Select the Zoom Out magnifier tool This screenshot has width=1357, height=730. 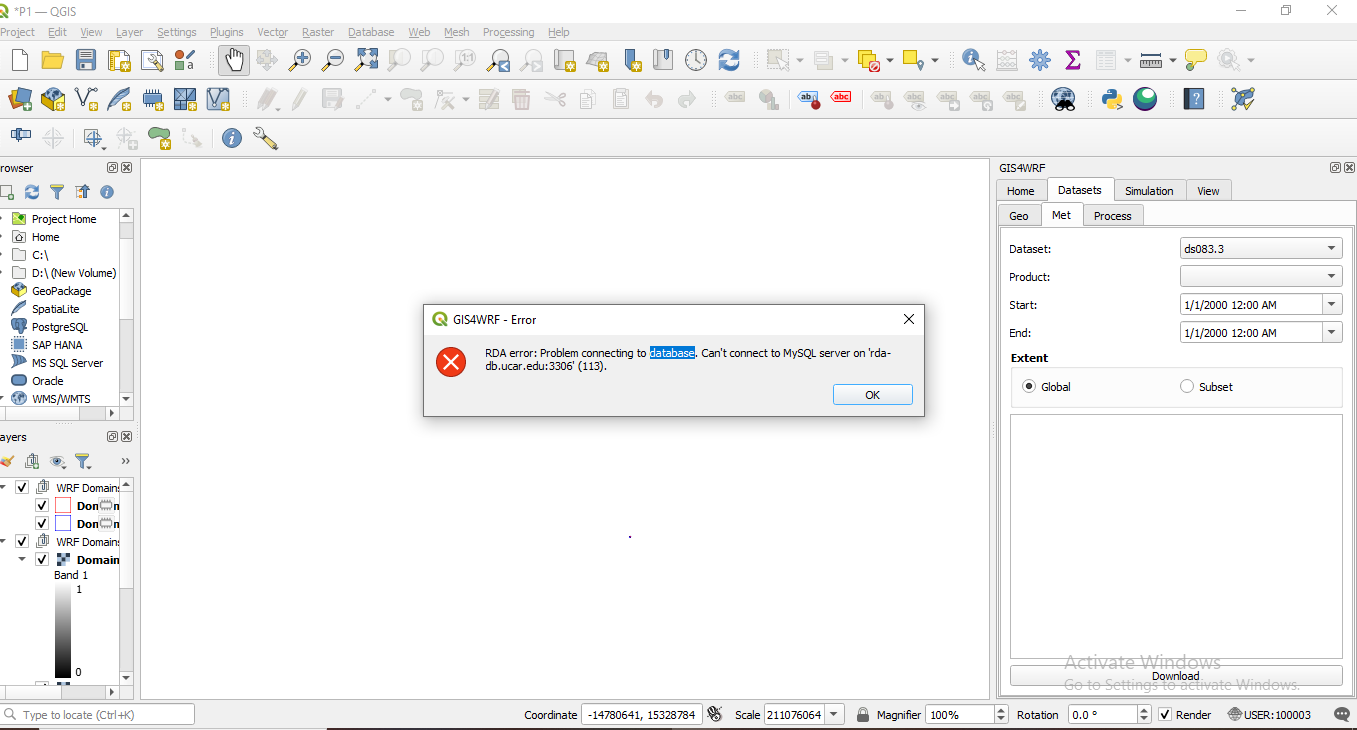pos(333,60)
